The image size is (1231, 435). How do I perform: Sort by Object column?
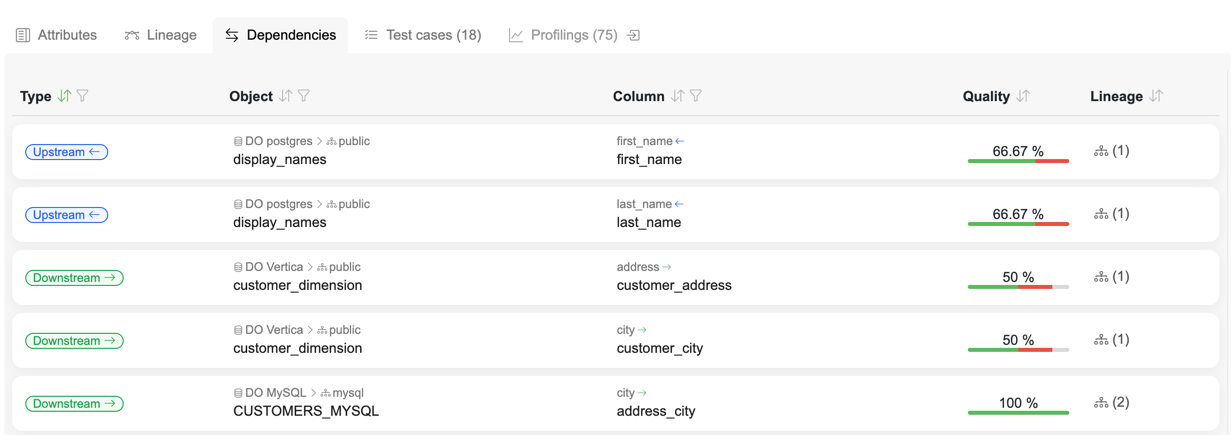286,96
